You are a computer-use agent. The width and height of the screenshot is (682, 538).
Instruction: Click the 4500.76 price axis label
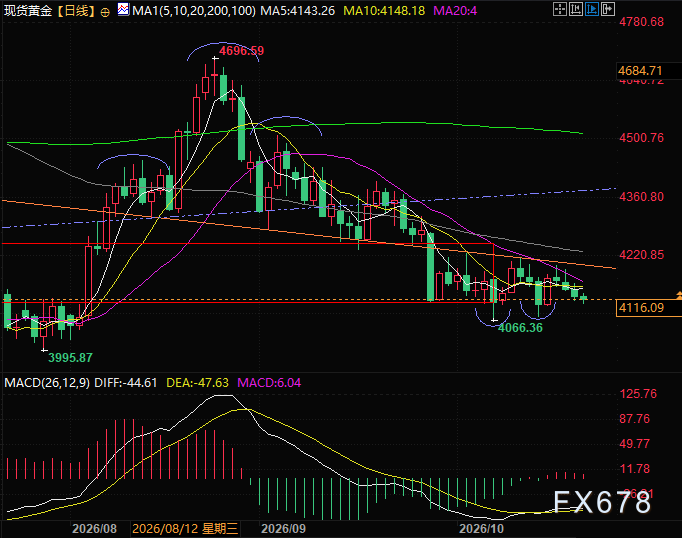642,138
